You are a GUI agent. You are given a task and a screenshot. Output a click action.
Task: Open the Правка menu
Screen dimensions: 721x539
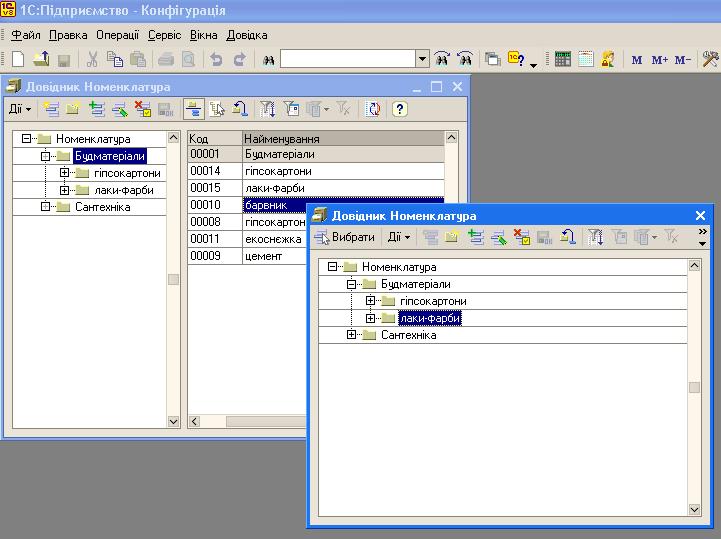[x=68, y=35]
